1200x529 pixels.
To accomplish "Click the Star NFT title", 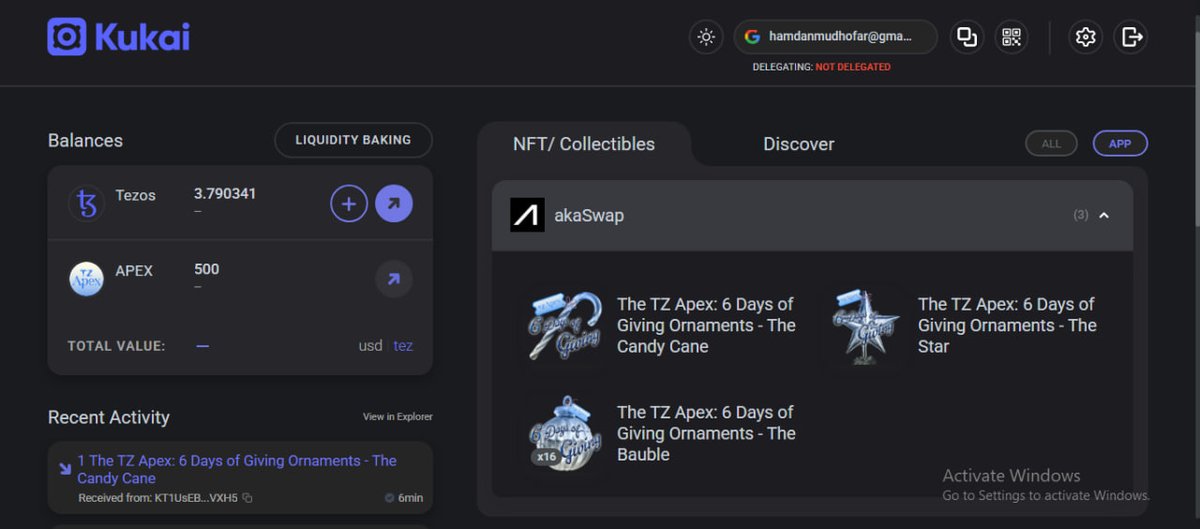I will click(x=1007, y=325).
